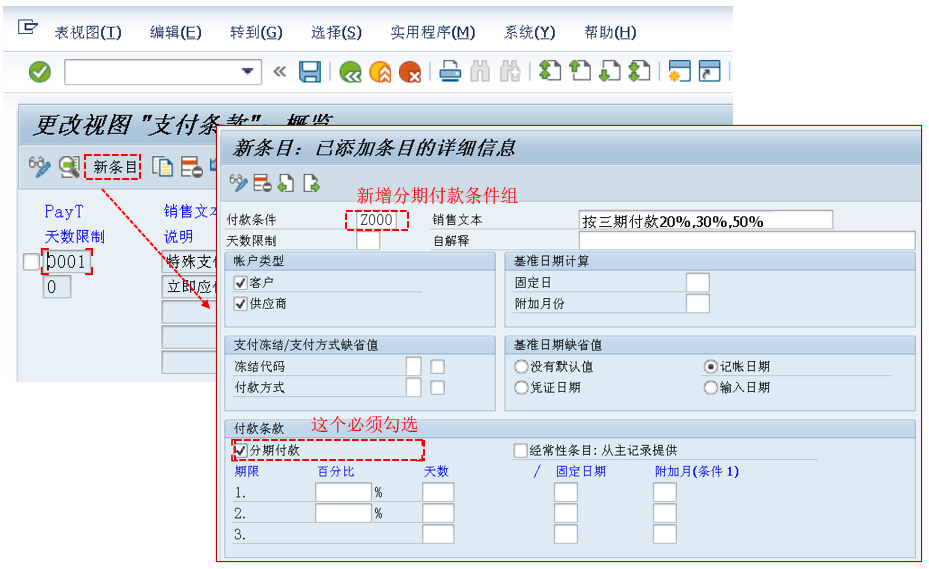Select the 没有默认值 radio button
Viewport: 929px width, 569px height.
pyautogui.click(x=521, y=367)
